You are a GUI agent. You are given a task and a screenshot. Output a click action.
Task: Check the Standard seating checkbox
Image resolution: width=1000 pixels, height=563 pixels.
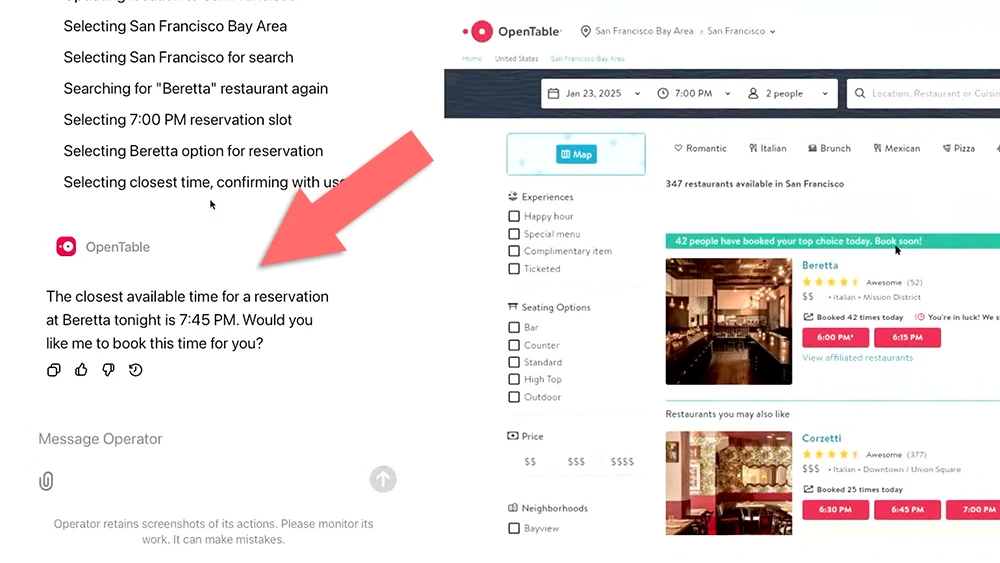pos(514,362)
